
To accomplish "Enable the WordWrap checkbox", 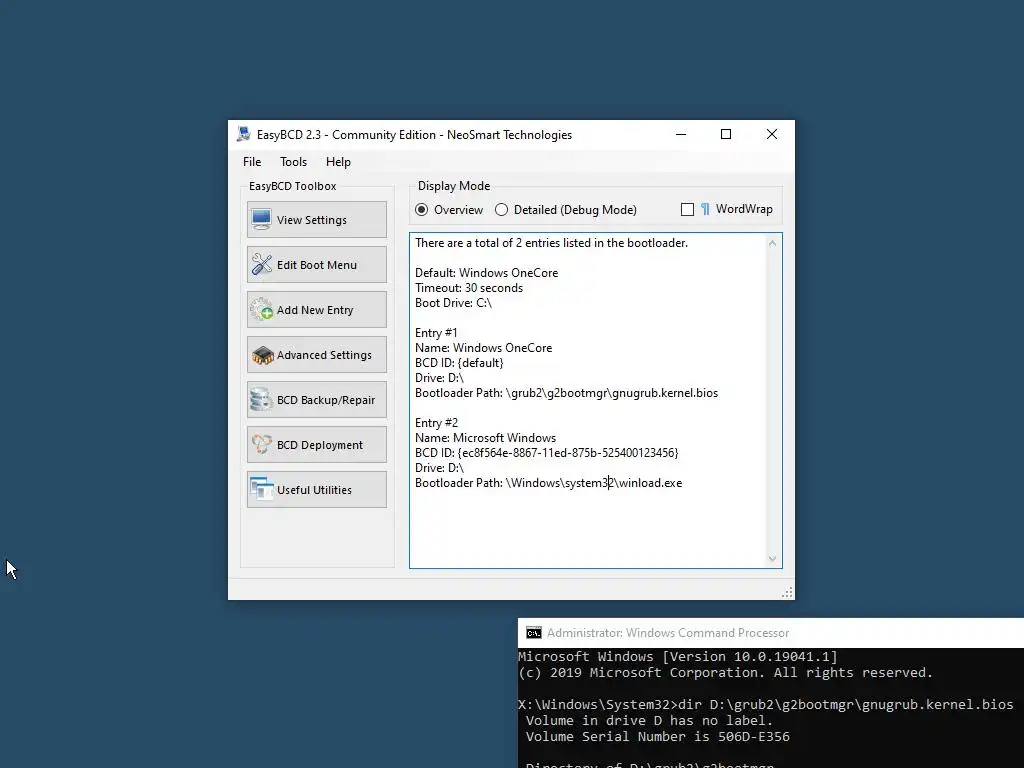I will [x=687, y=210].
